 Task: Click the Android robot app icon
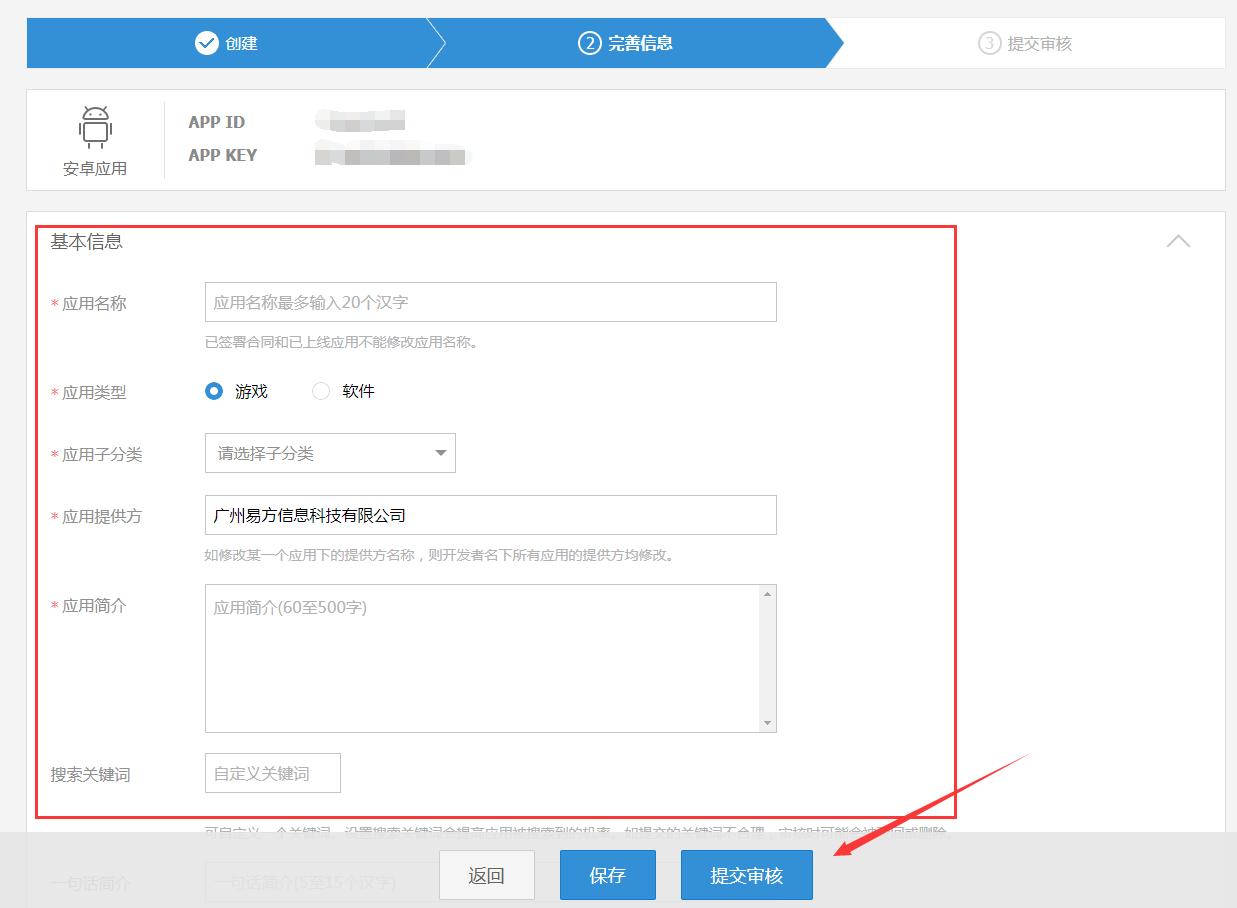tap(95, 127)
